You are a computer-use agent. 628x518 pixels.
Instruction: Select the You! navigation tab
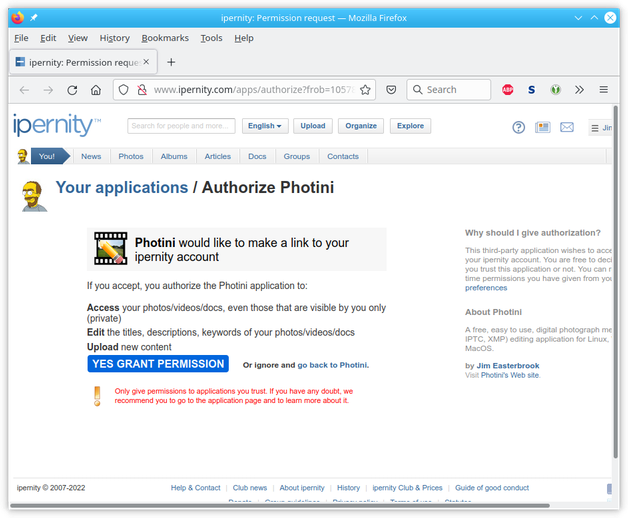[x=50, y=156]
